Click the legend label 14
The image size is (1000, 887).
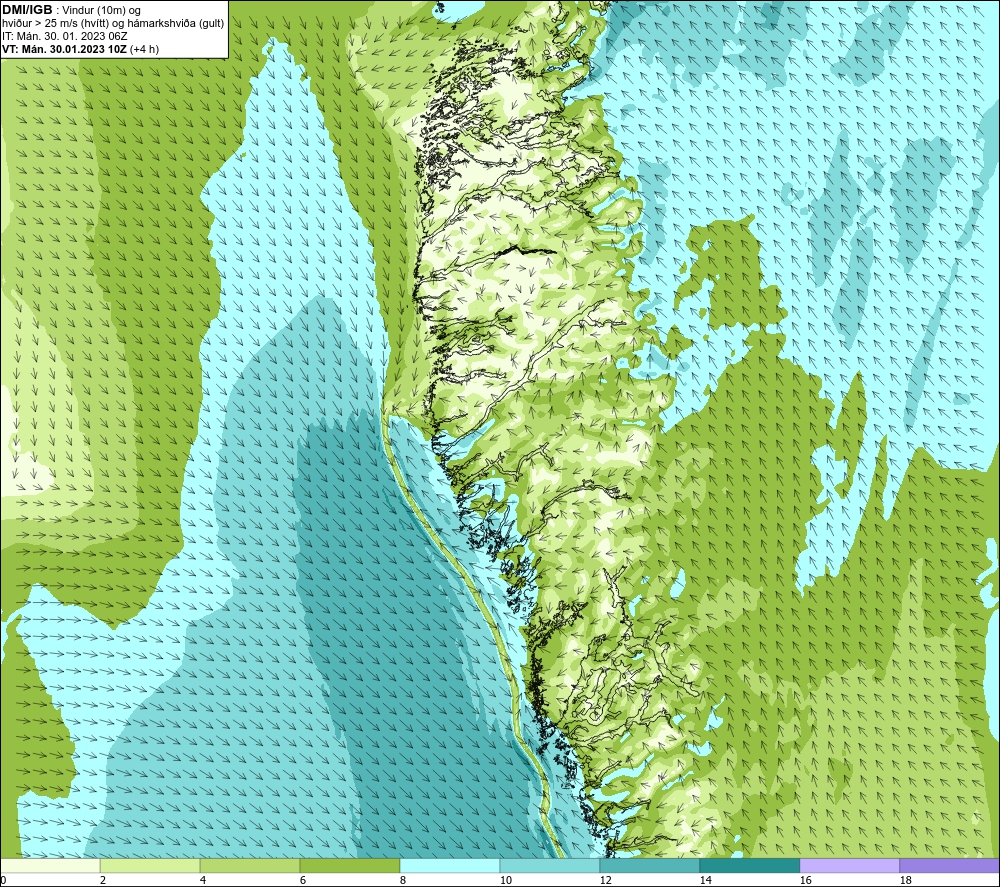[x=705, y=880]
